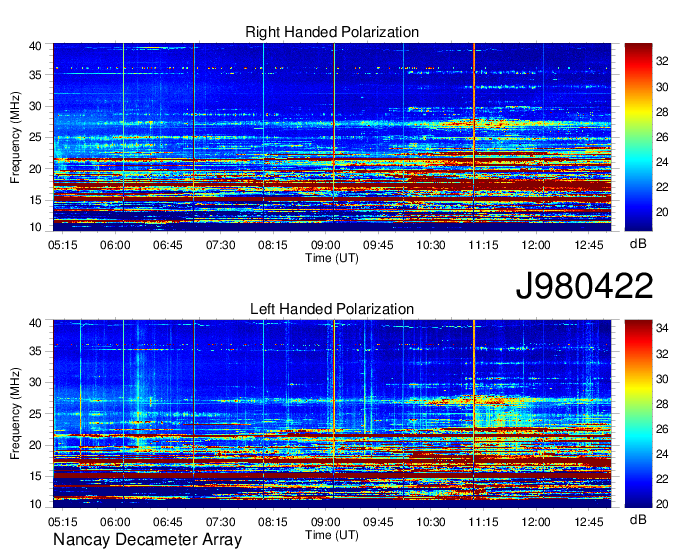The width and height of the screenshot is (680, 552).
Task: Click the '25' frequency tick of the top plot
Action: (x=35, y=138)
